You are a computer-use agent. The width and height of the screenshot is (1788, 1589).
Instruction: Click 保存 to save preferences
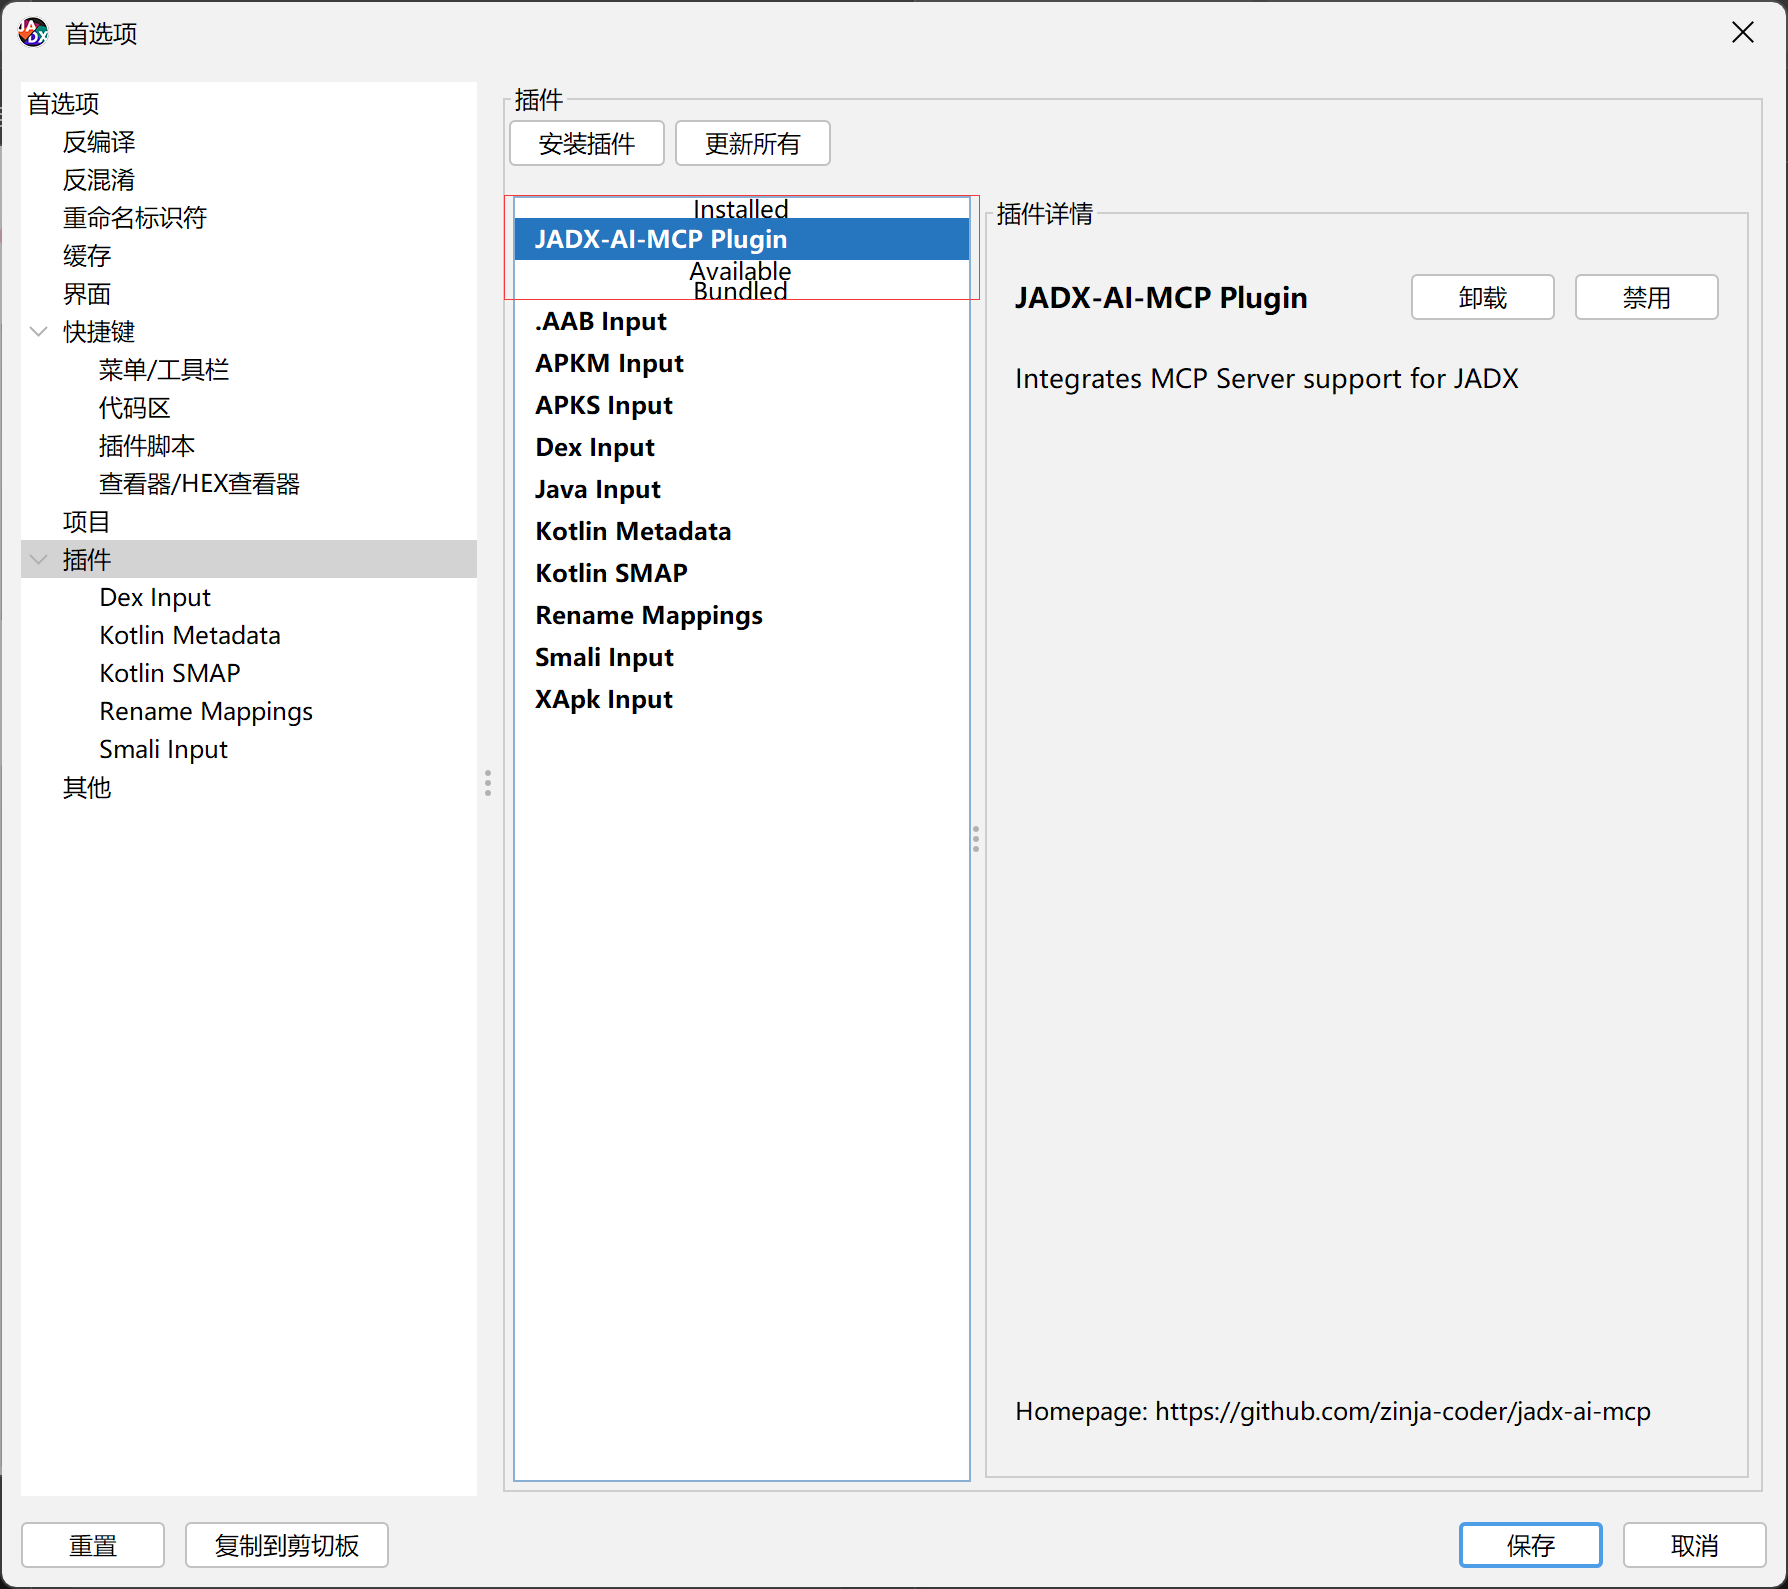coord(1531,1546)
